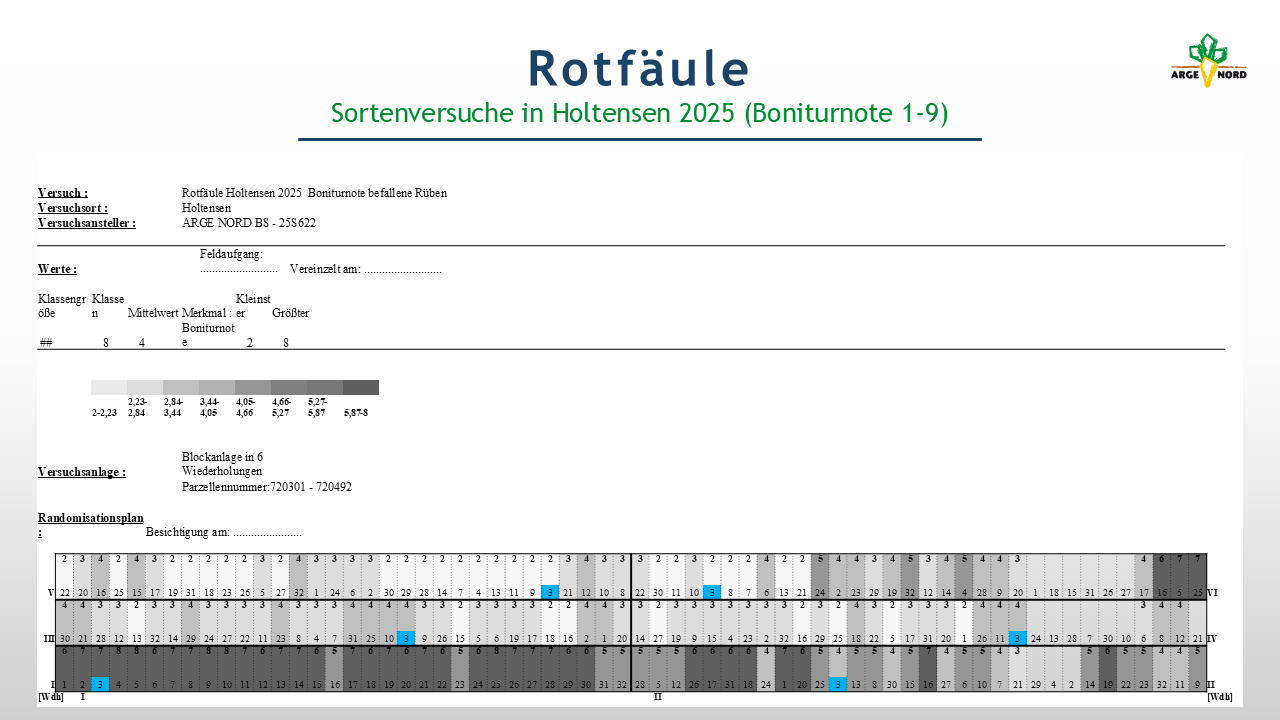Click the underlined Versuchsort label
The height and width of the screenshot is (720, 1280).
pos(72,208)
